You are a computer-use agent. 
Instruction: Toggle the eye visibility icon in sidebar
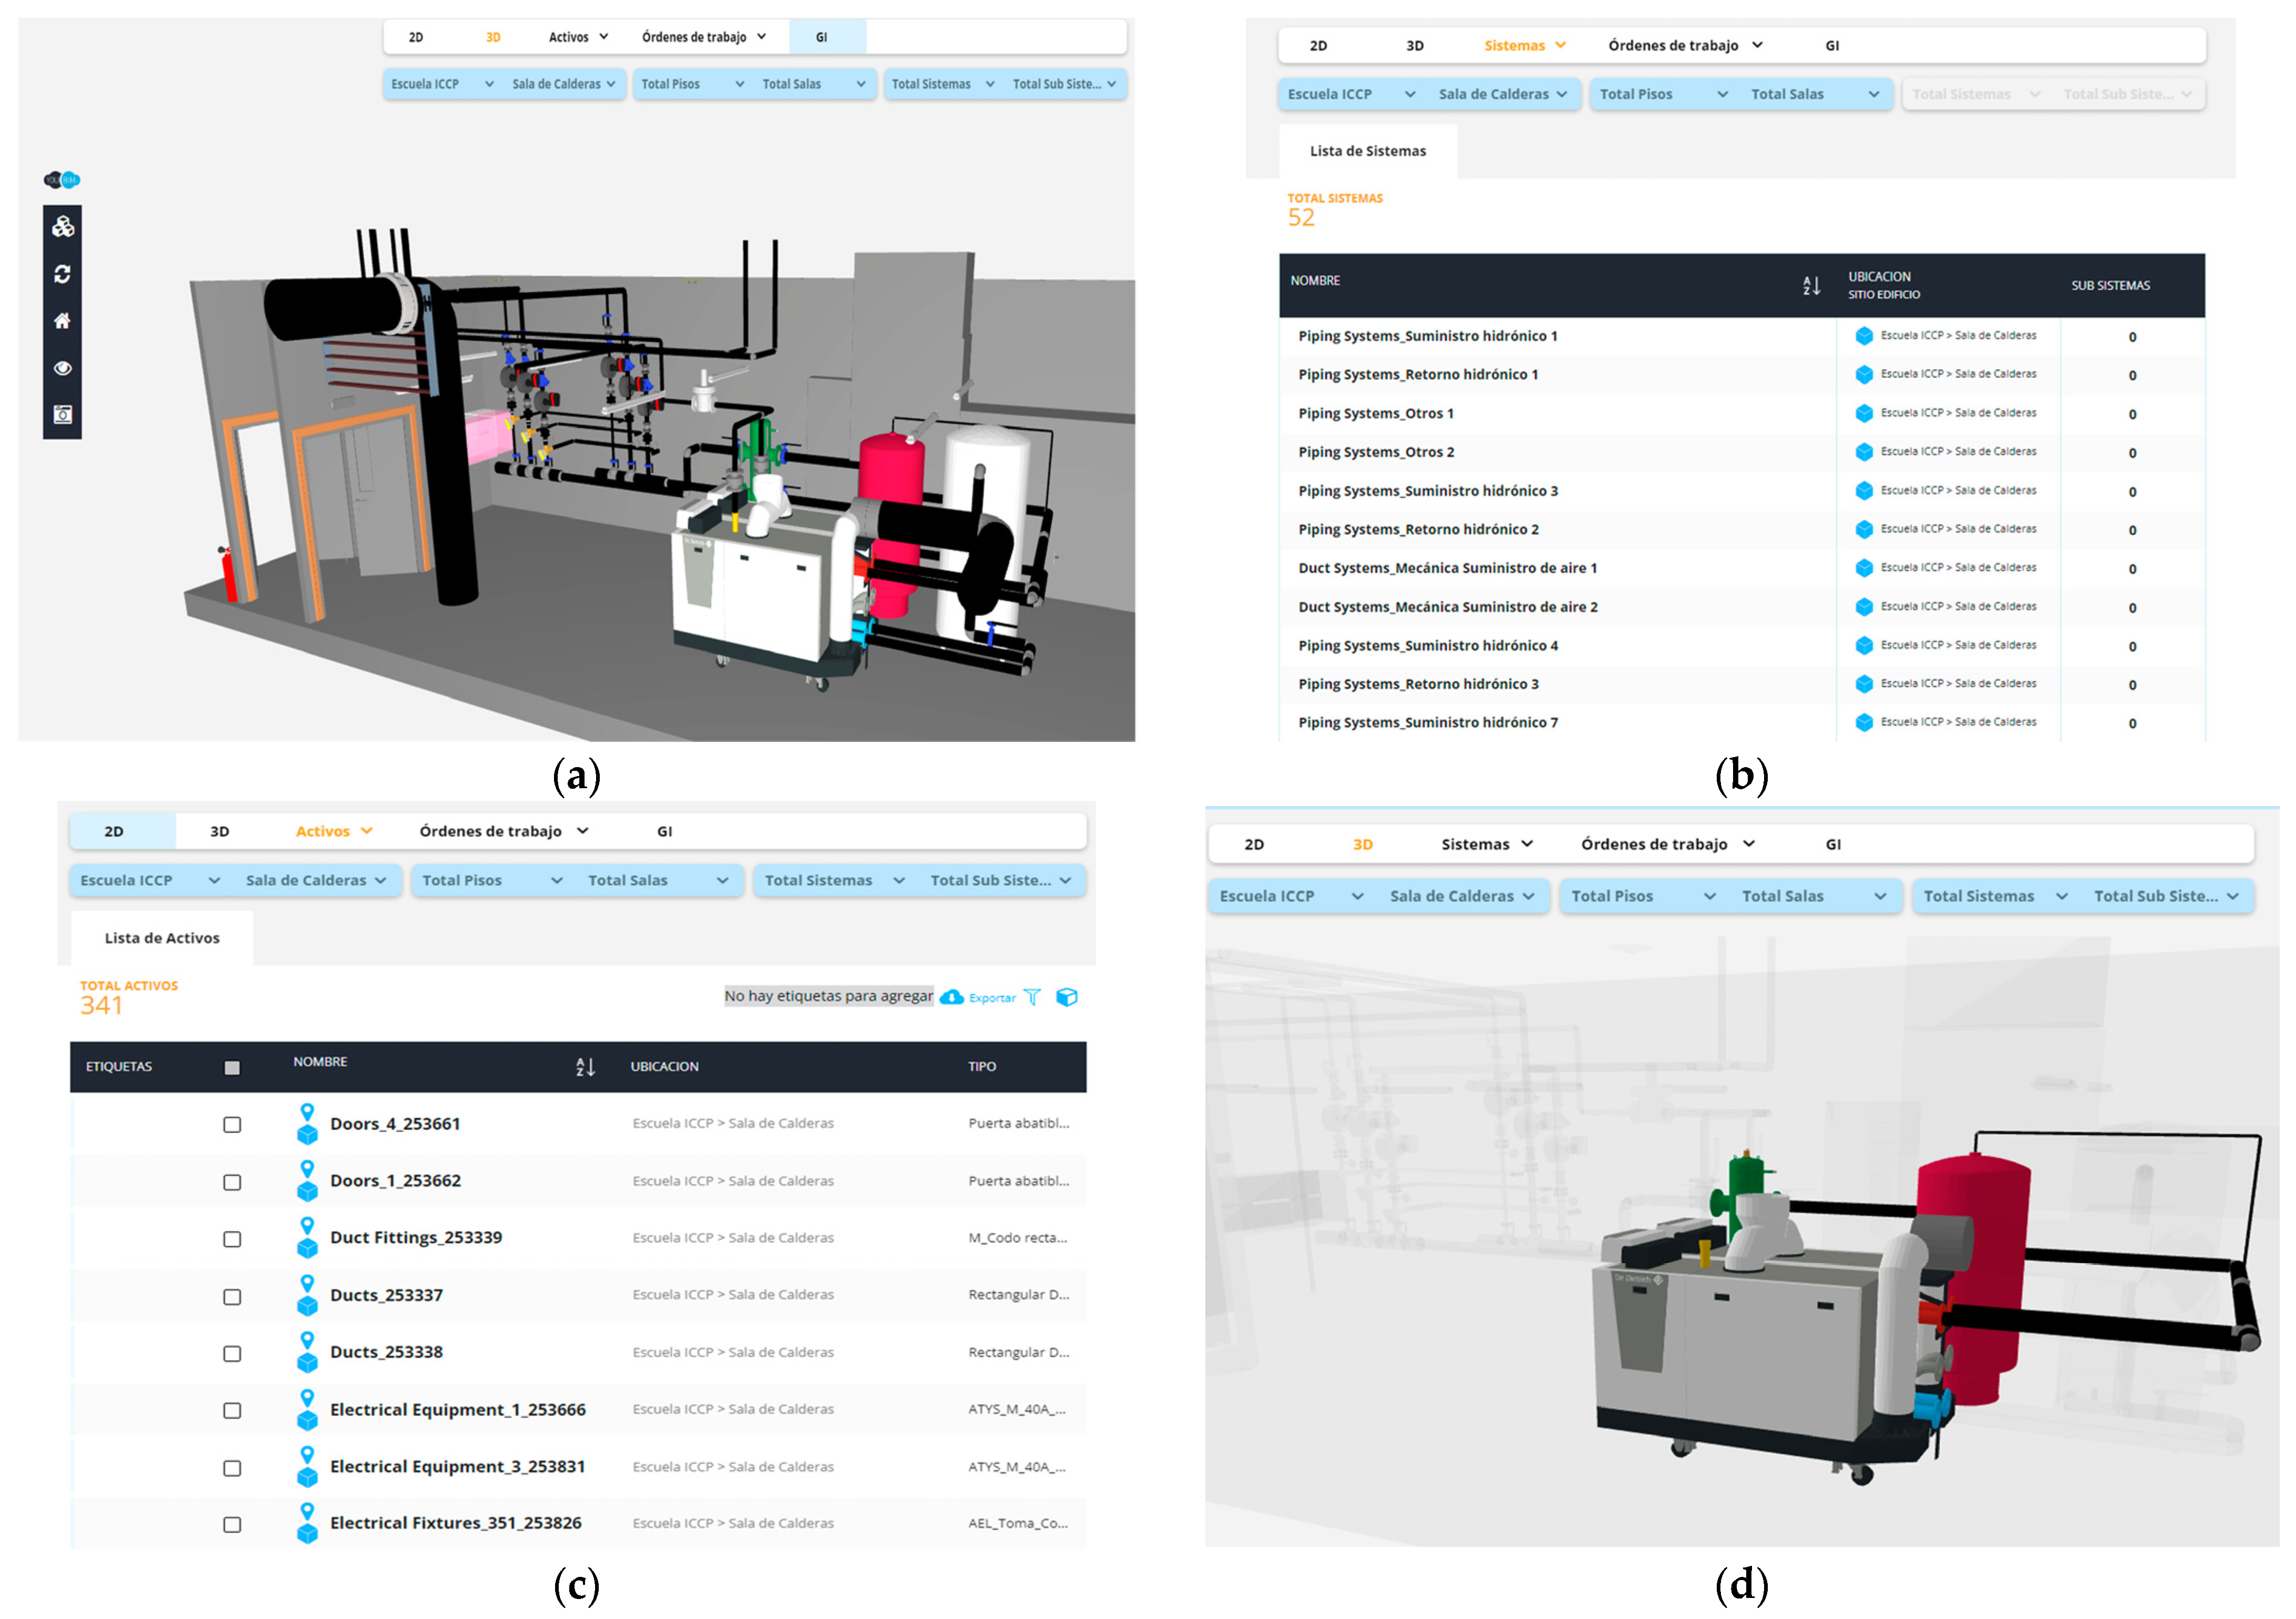pos(63,368)
